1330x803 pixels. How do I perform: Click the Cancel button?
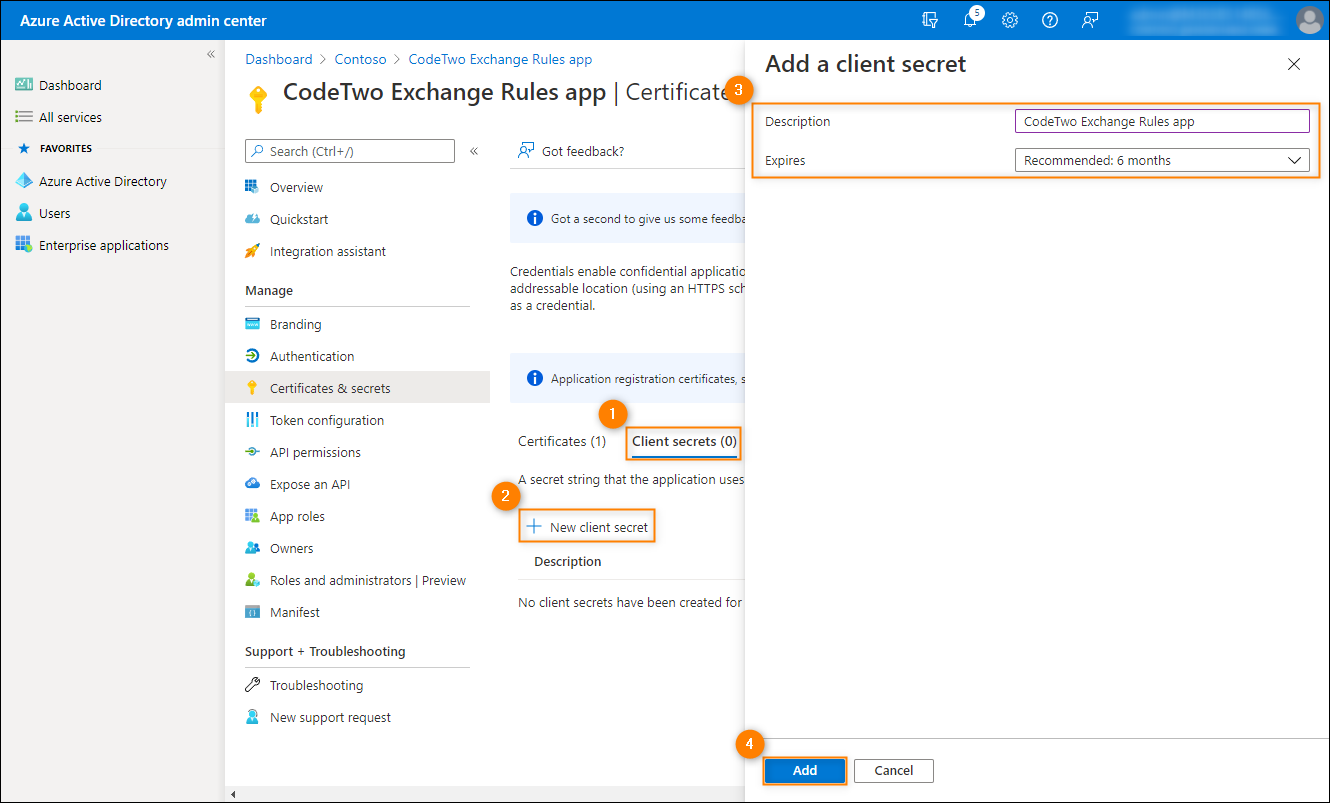click(894, 770)
